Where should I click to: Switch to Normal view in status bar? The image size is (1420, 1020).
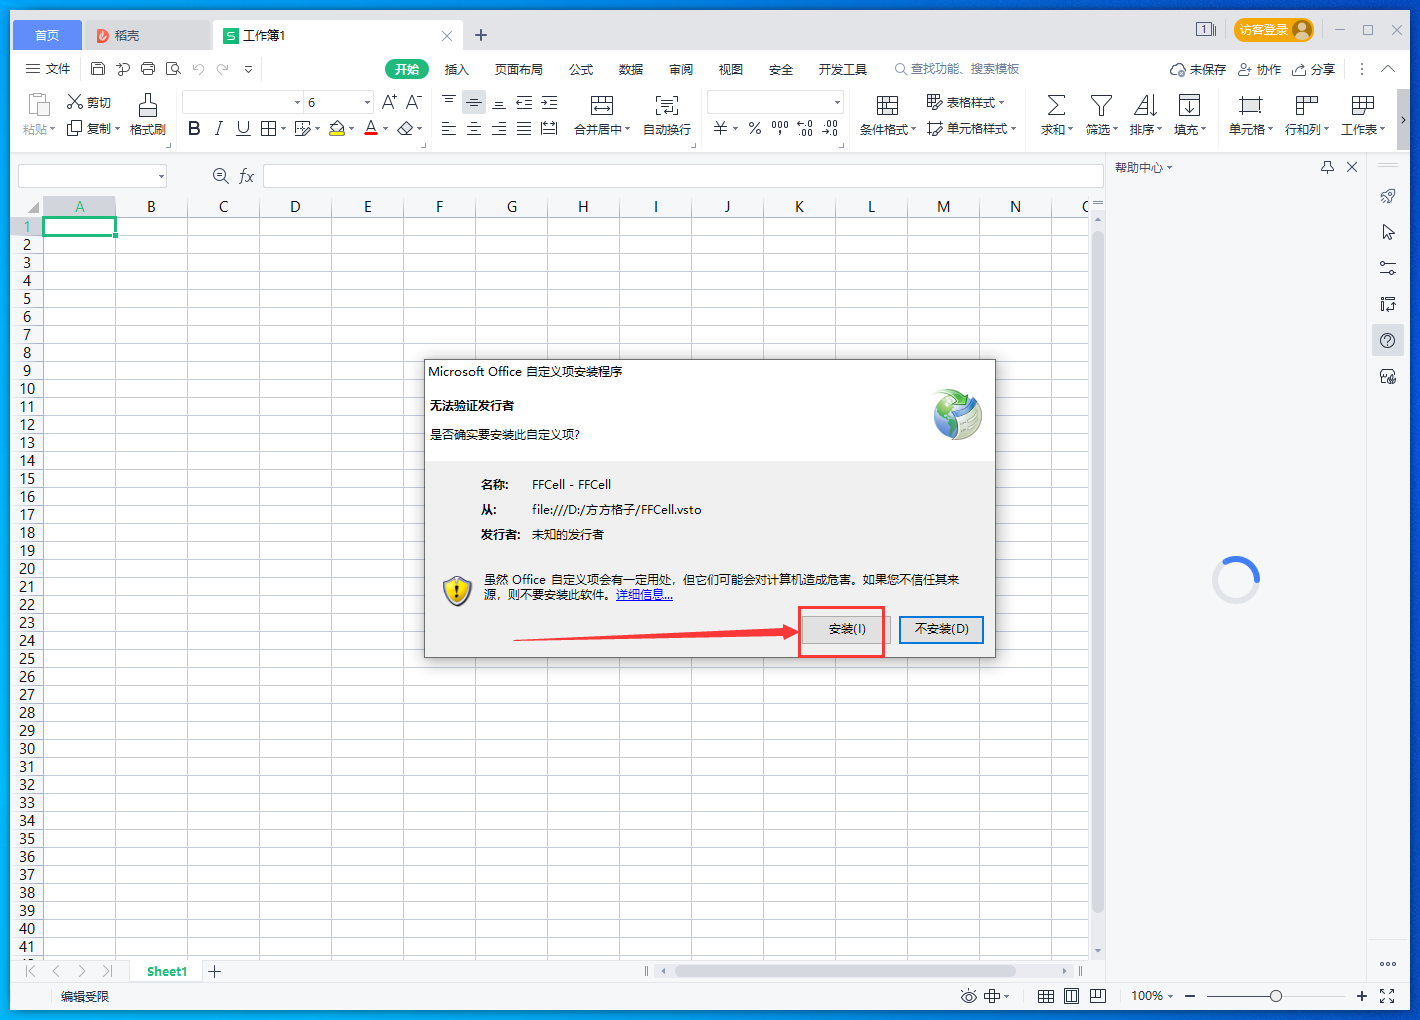(x=1046, y=996)
